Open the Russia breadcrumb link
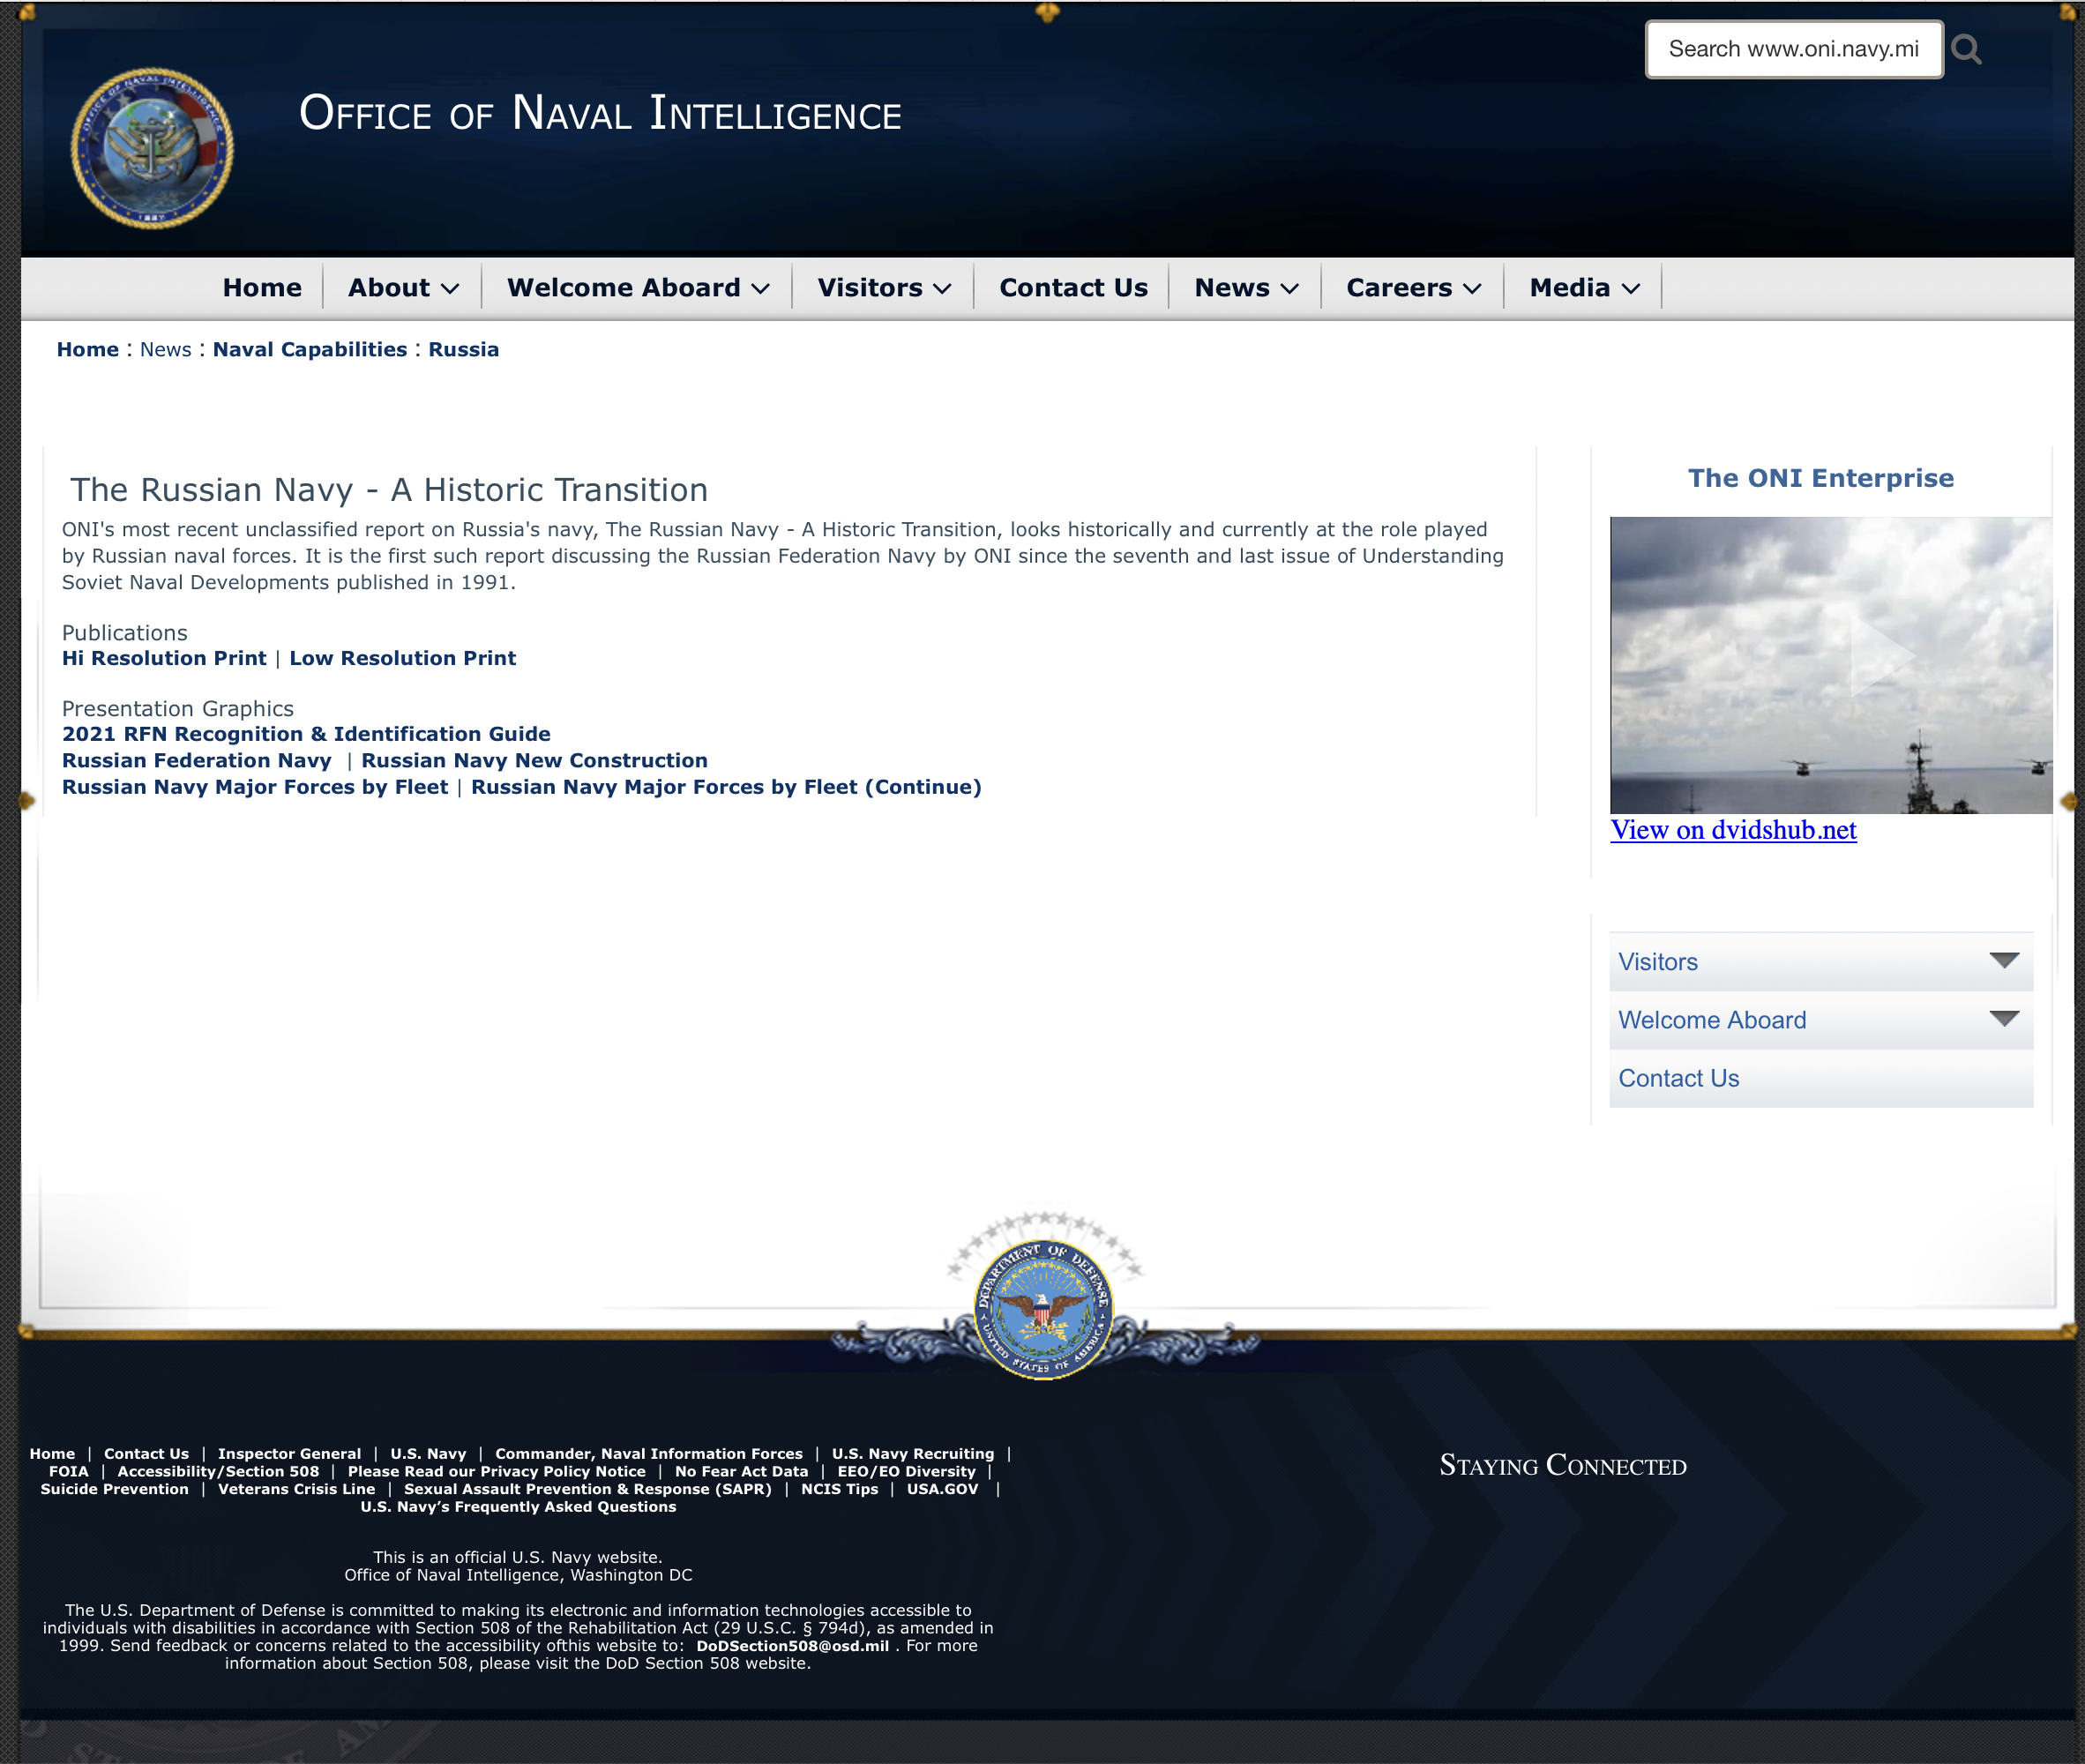This screenshot has height=1764, width=2085. (464, 350)
